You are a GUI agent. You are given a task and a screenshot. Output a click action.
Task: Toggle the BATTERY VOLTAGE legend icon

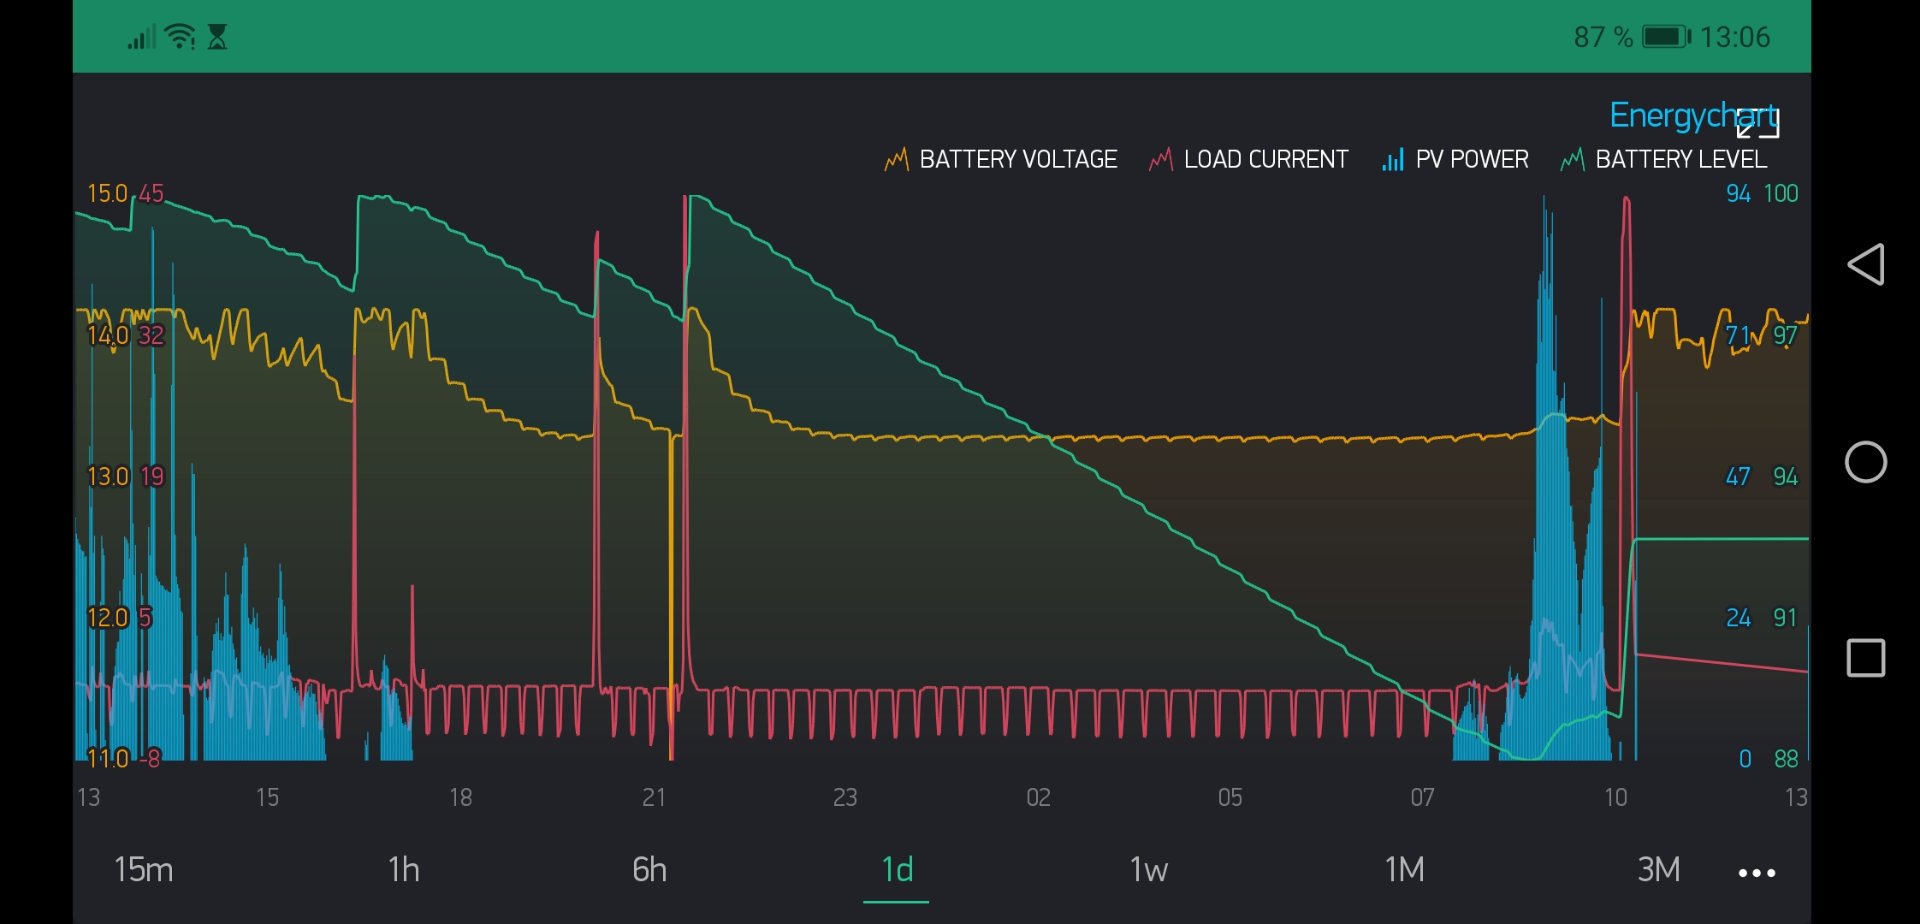[896, 160]
